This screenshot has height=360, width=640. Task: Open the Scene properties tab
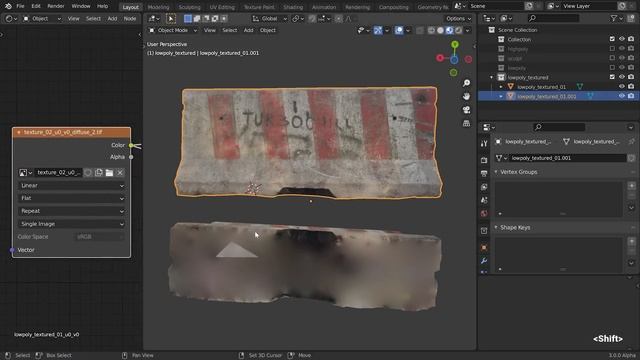pyautogui.click(x=484, y=200)
